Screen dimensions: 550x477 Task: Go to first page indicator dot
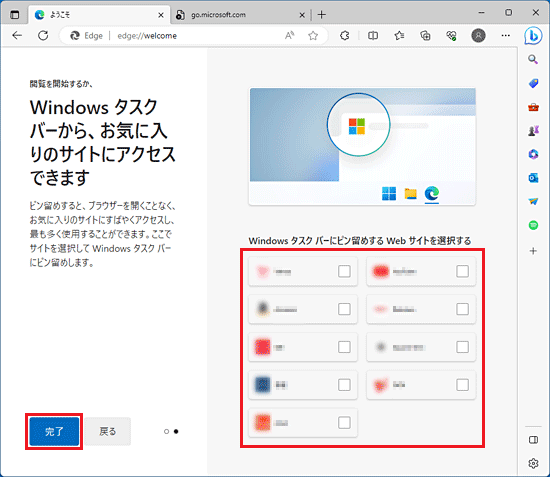pos(167,431)
